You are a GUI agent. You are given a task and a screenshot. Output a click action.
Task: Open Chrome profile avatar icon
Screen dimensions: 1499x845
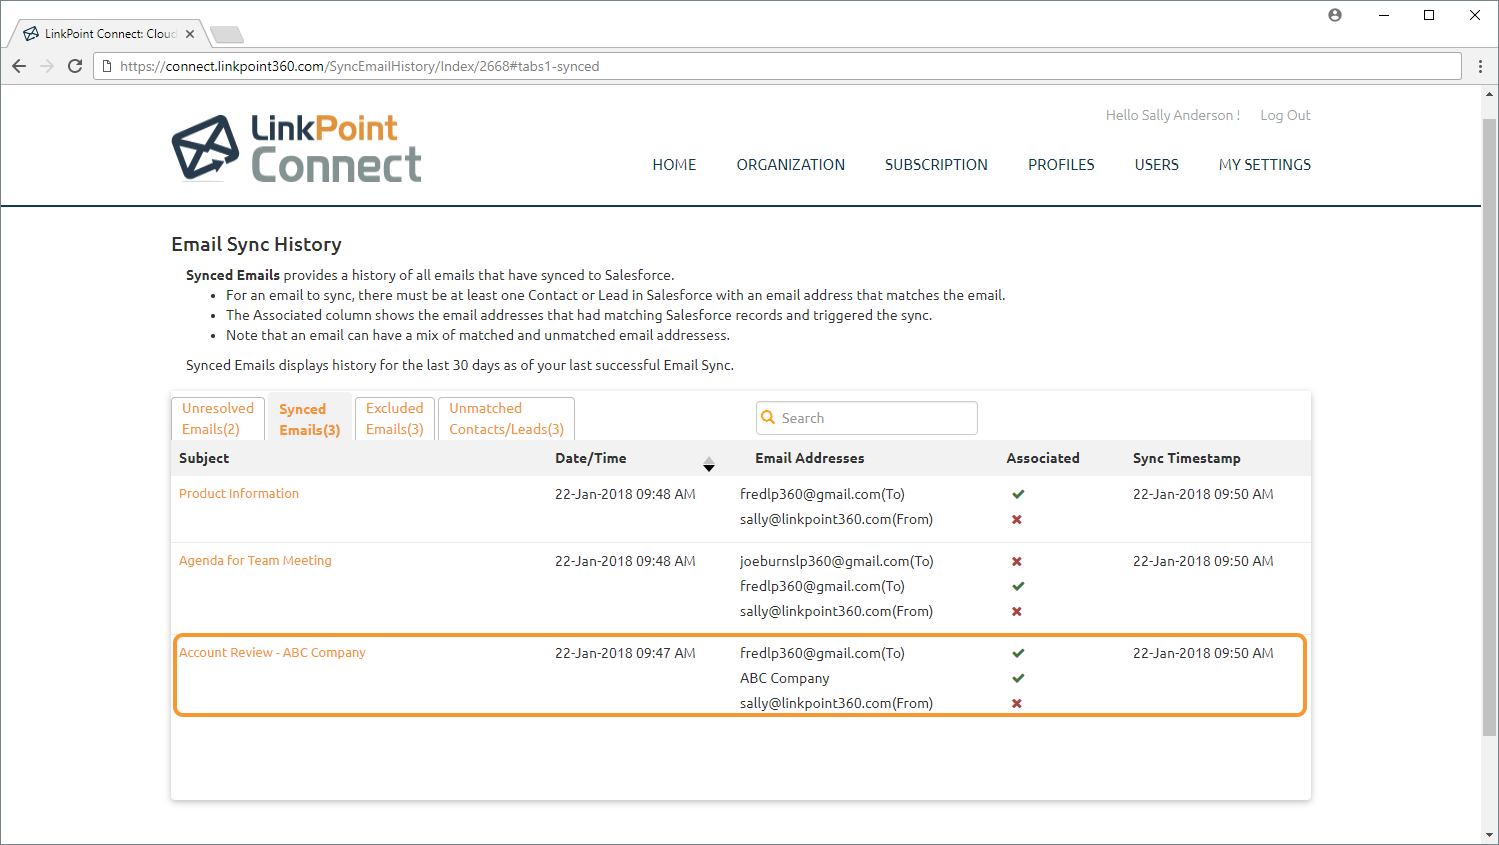tap(1335, 15)
